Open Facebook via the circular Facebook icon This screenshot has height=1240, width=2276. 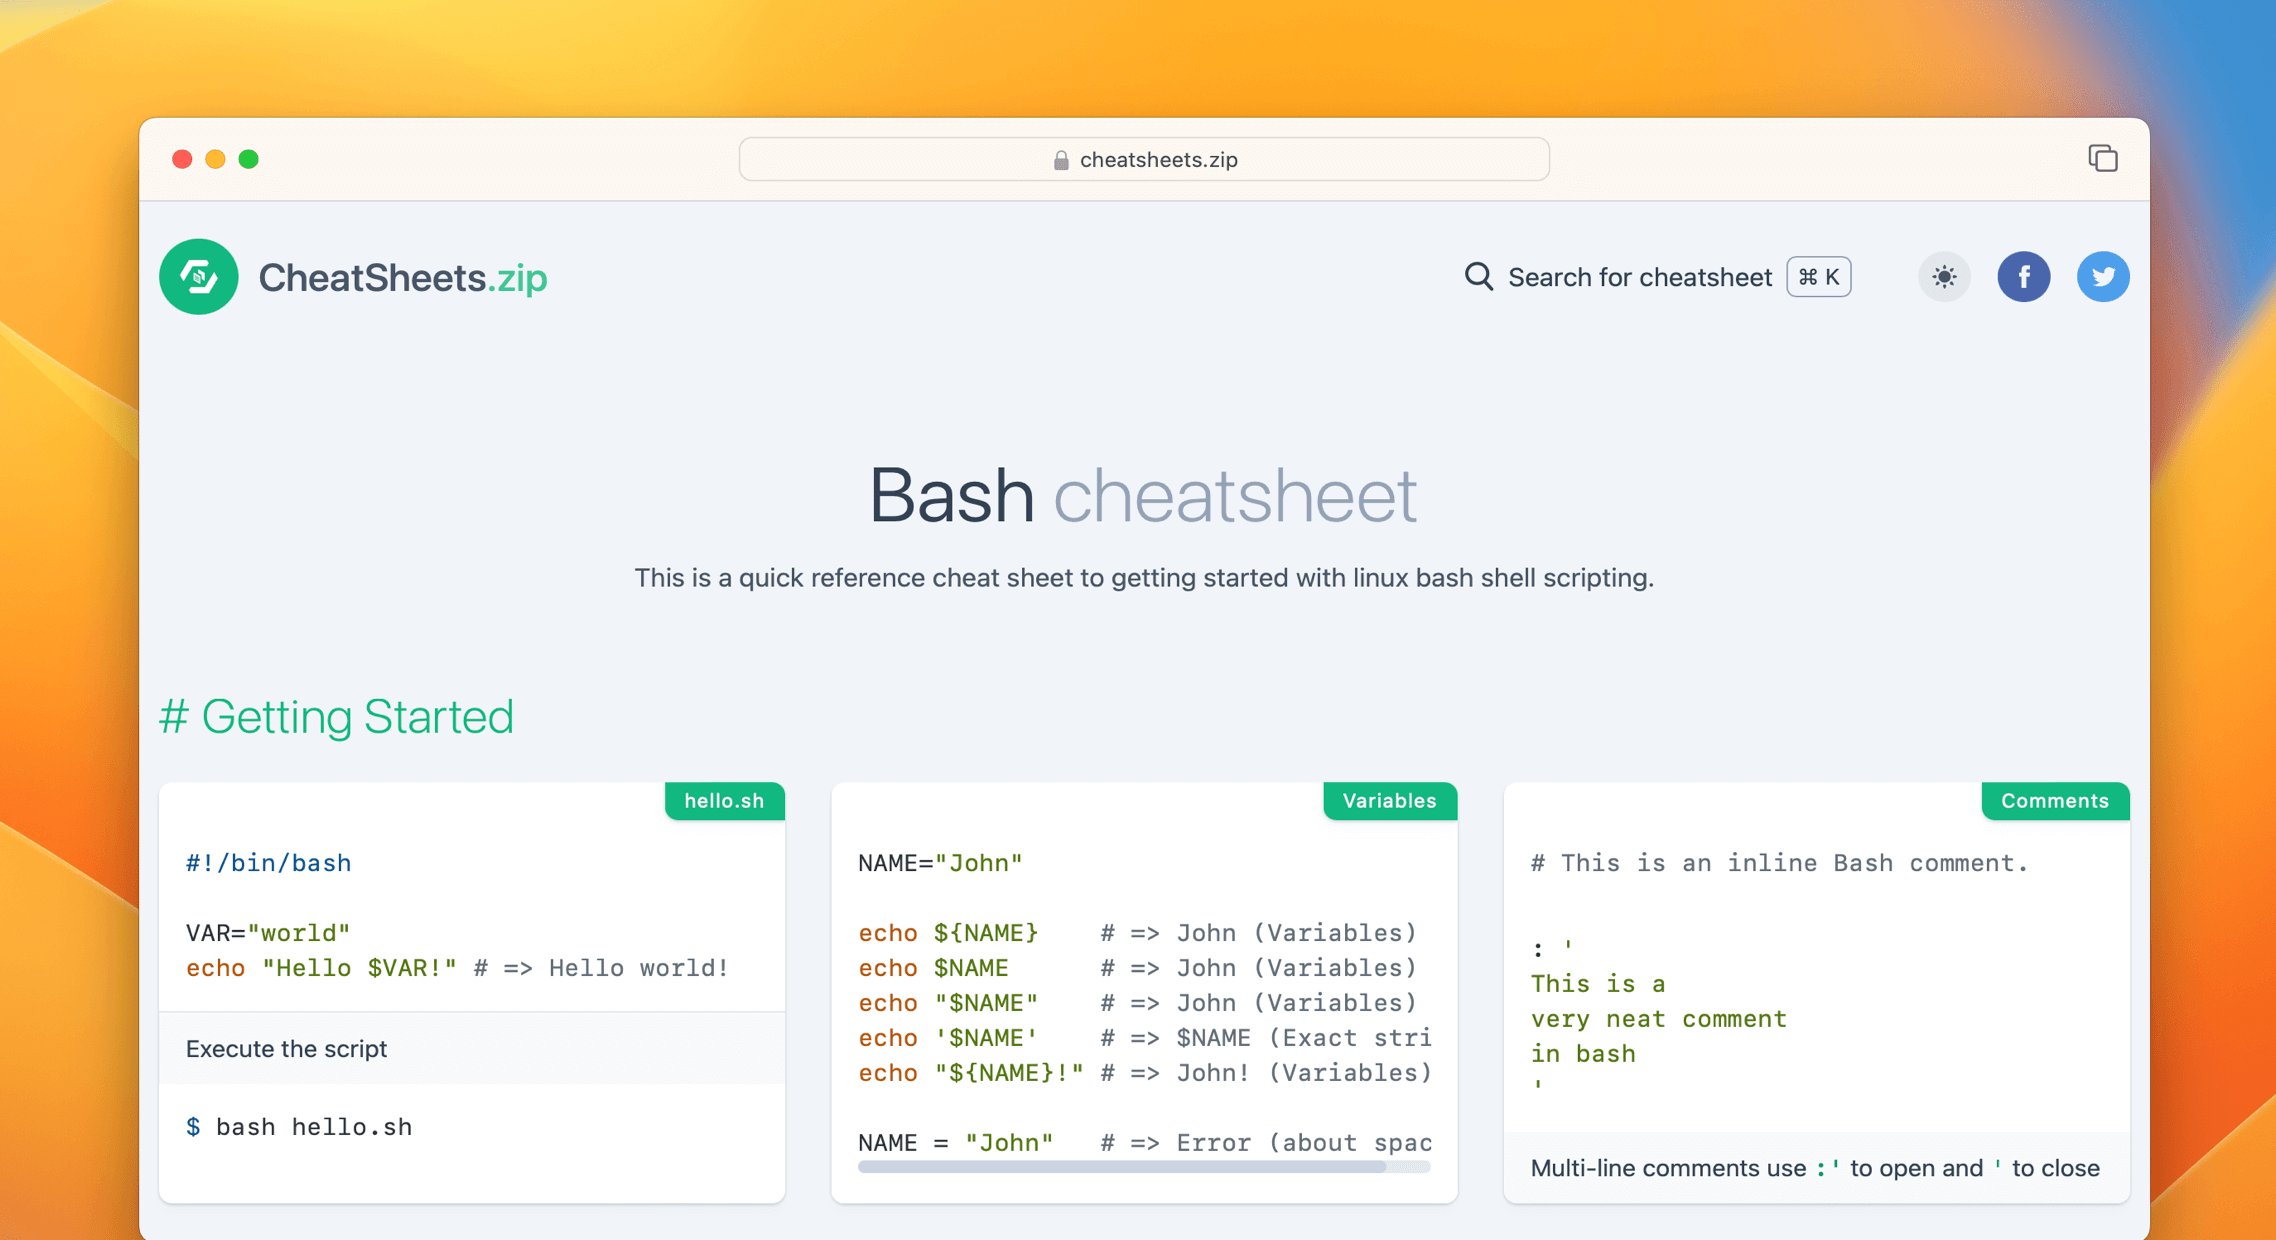2024,276
